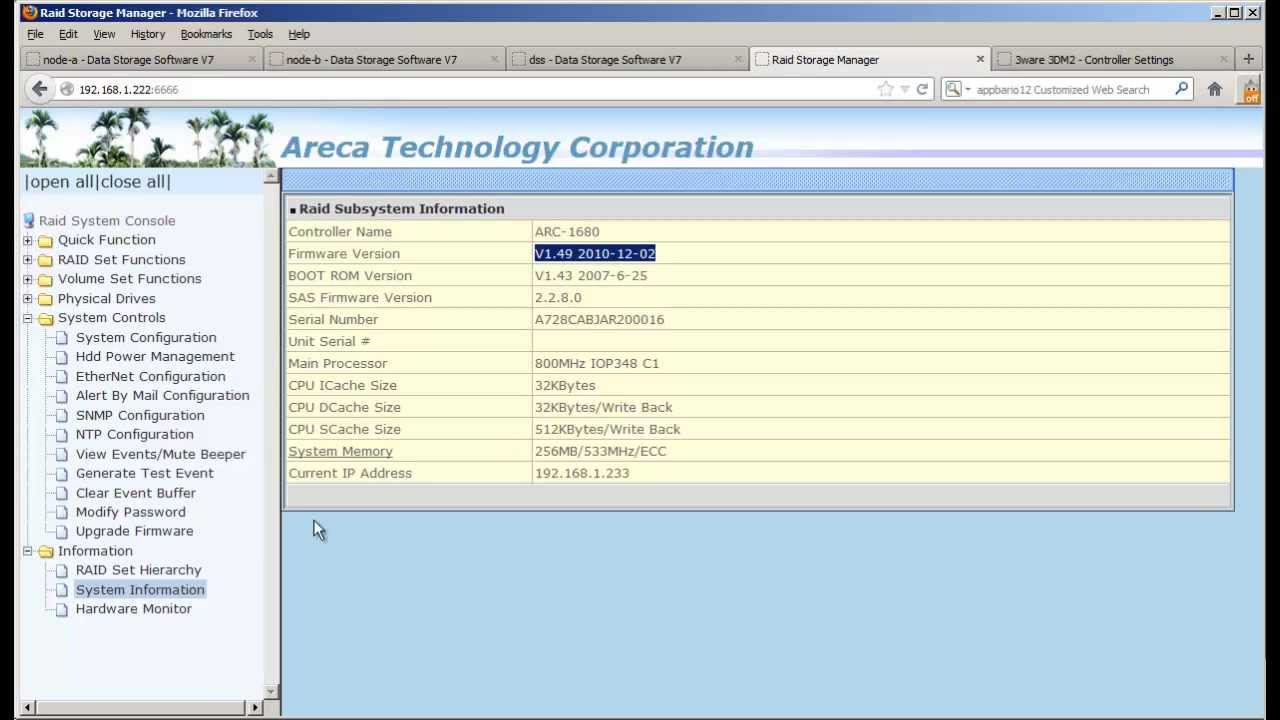Click the close all link
Image resolution: width=1280 pixels, height=720 pixels.
coord(133,182)
